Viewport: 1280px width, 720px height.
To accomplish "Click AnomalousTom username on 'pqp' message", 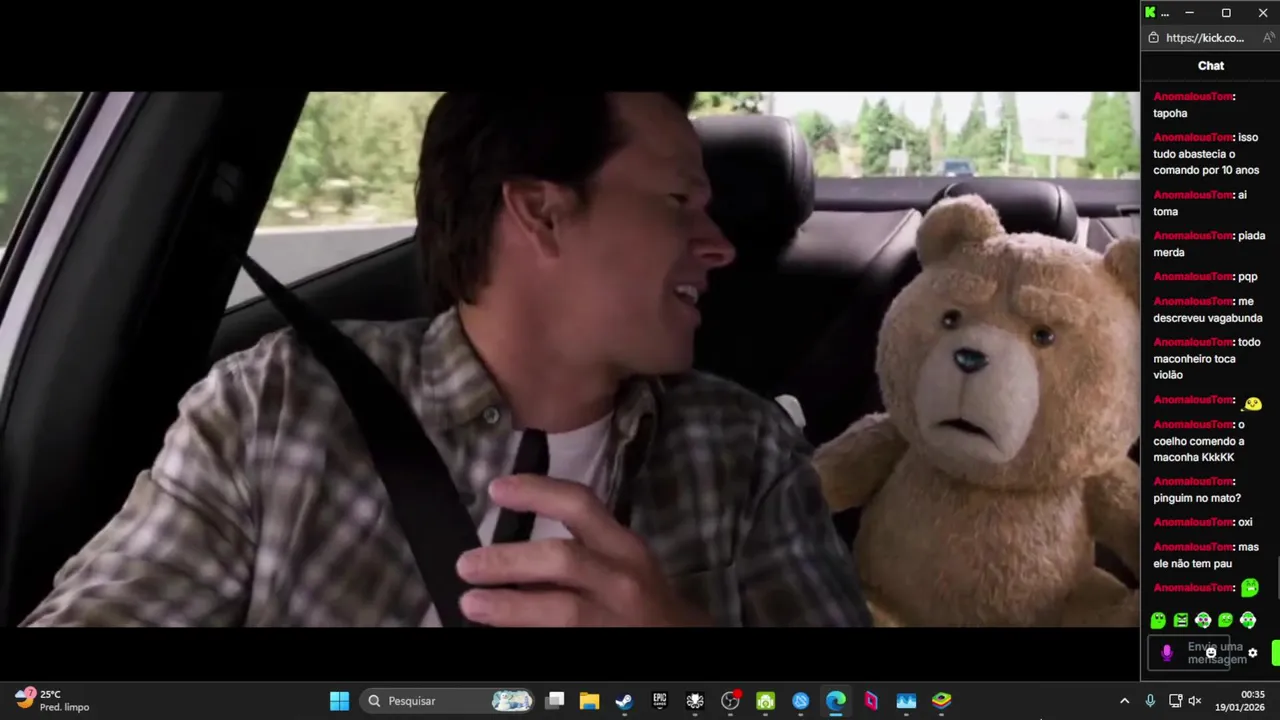I will point(1192,277).
